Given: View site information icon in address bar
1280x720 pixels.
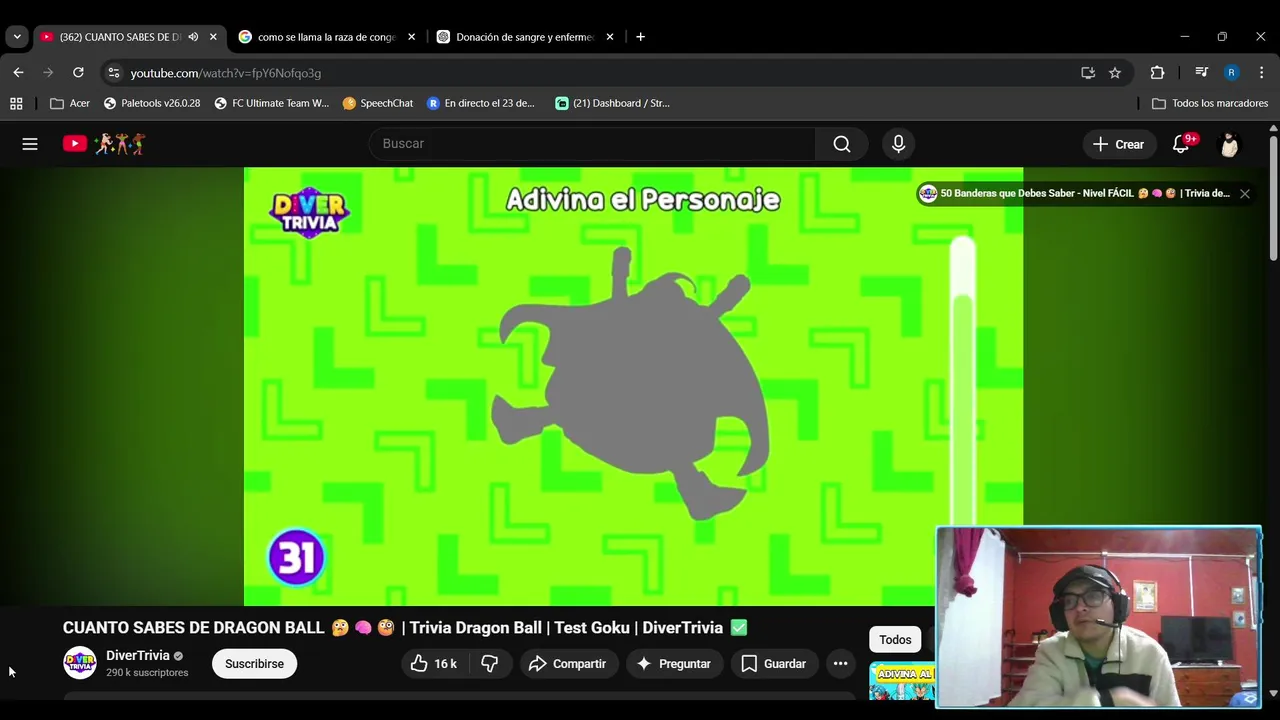Looking at the screenshot, I should pos(114,73).
